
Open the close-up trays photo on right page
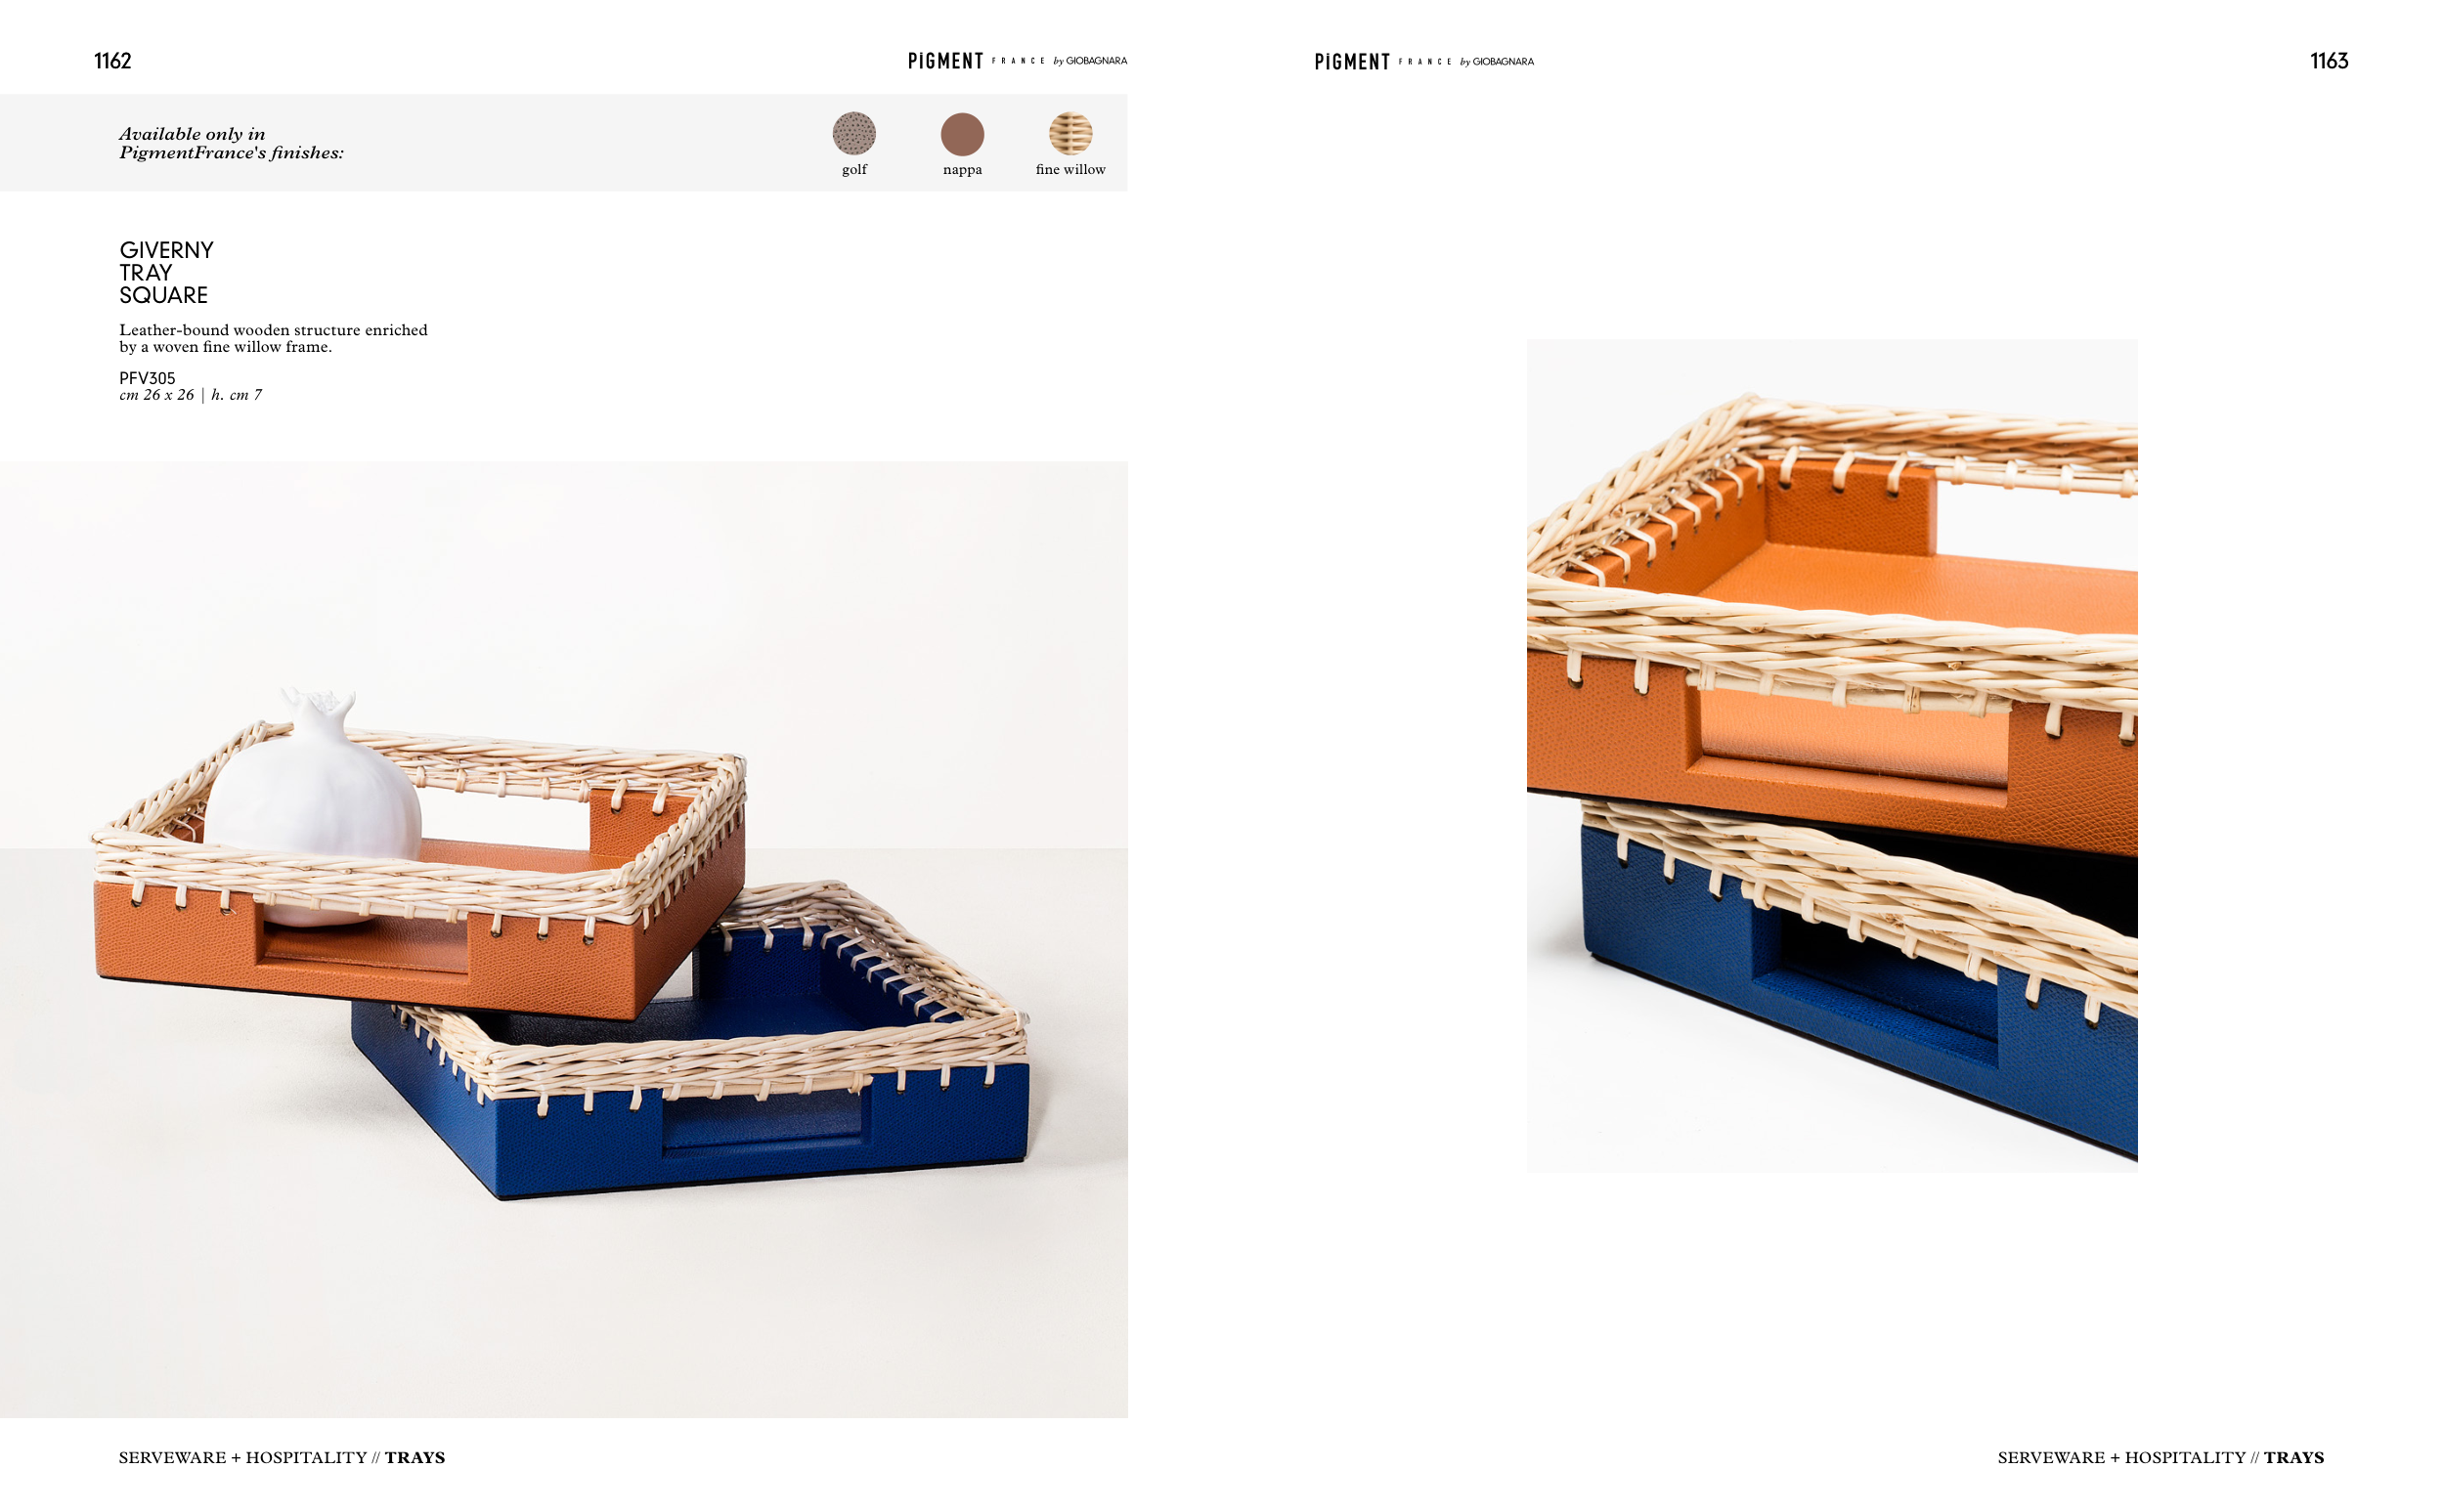coord(1832,756)
